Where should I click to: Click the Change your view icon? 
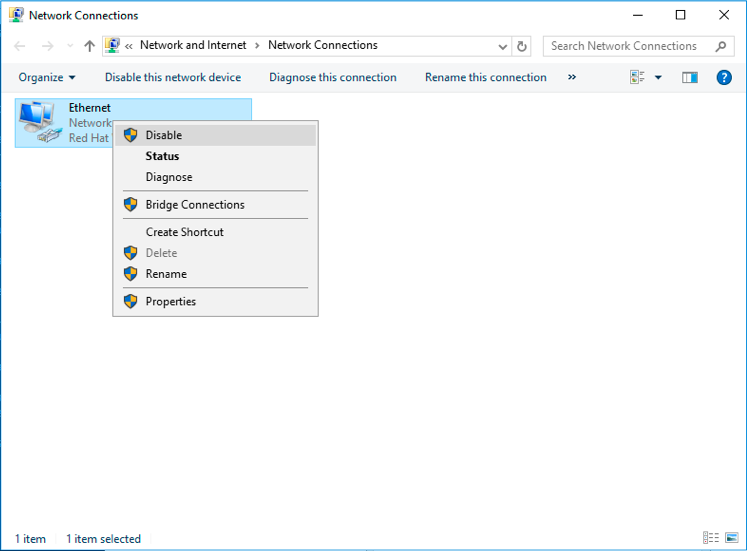coord(637,77)
